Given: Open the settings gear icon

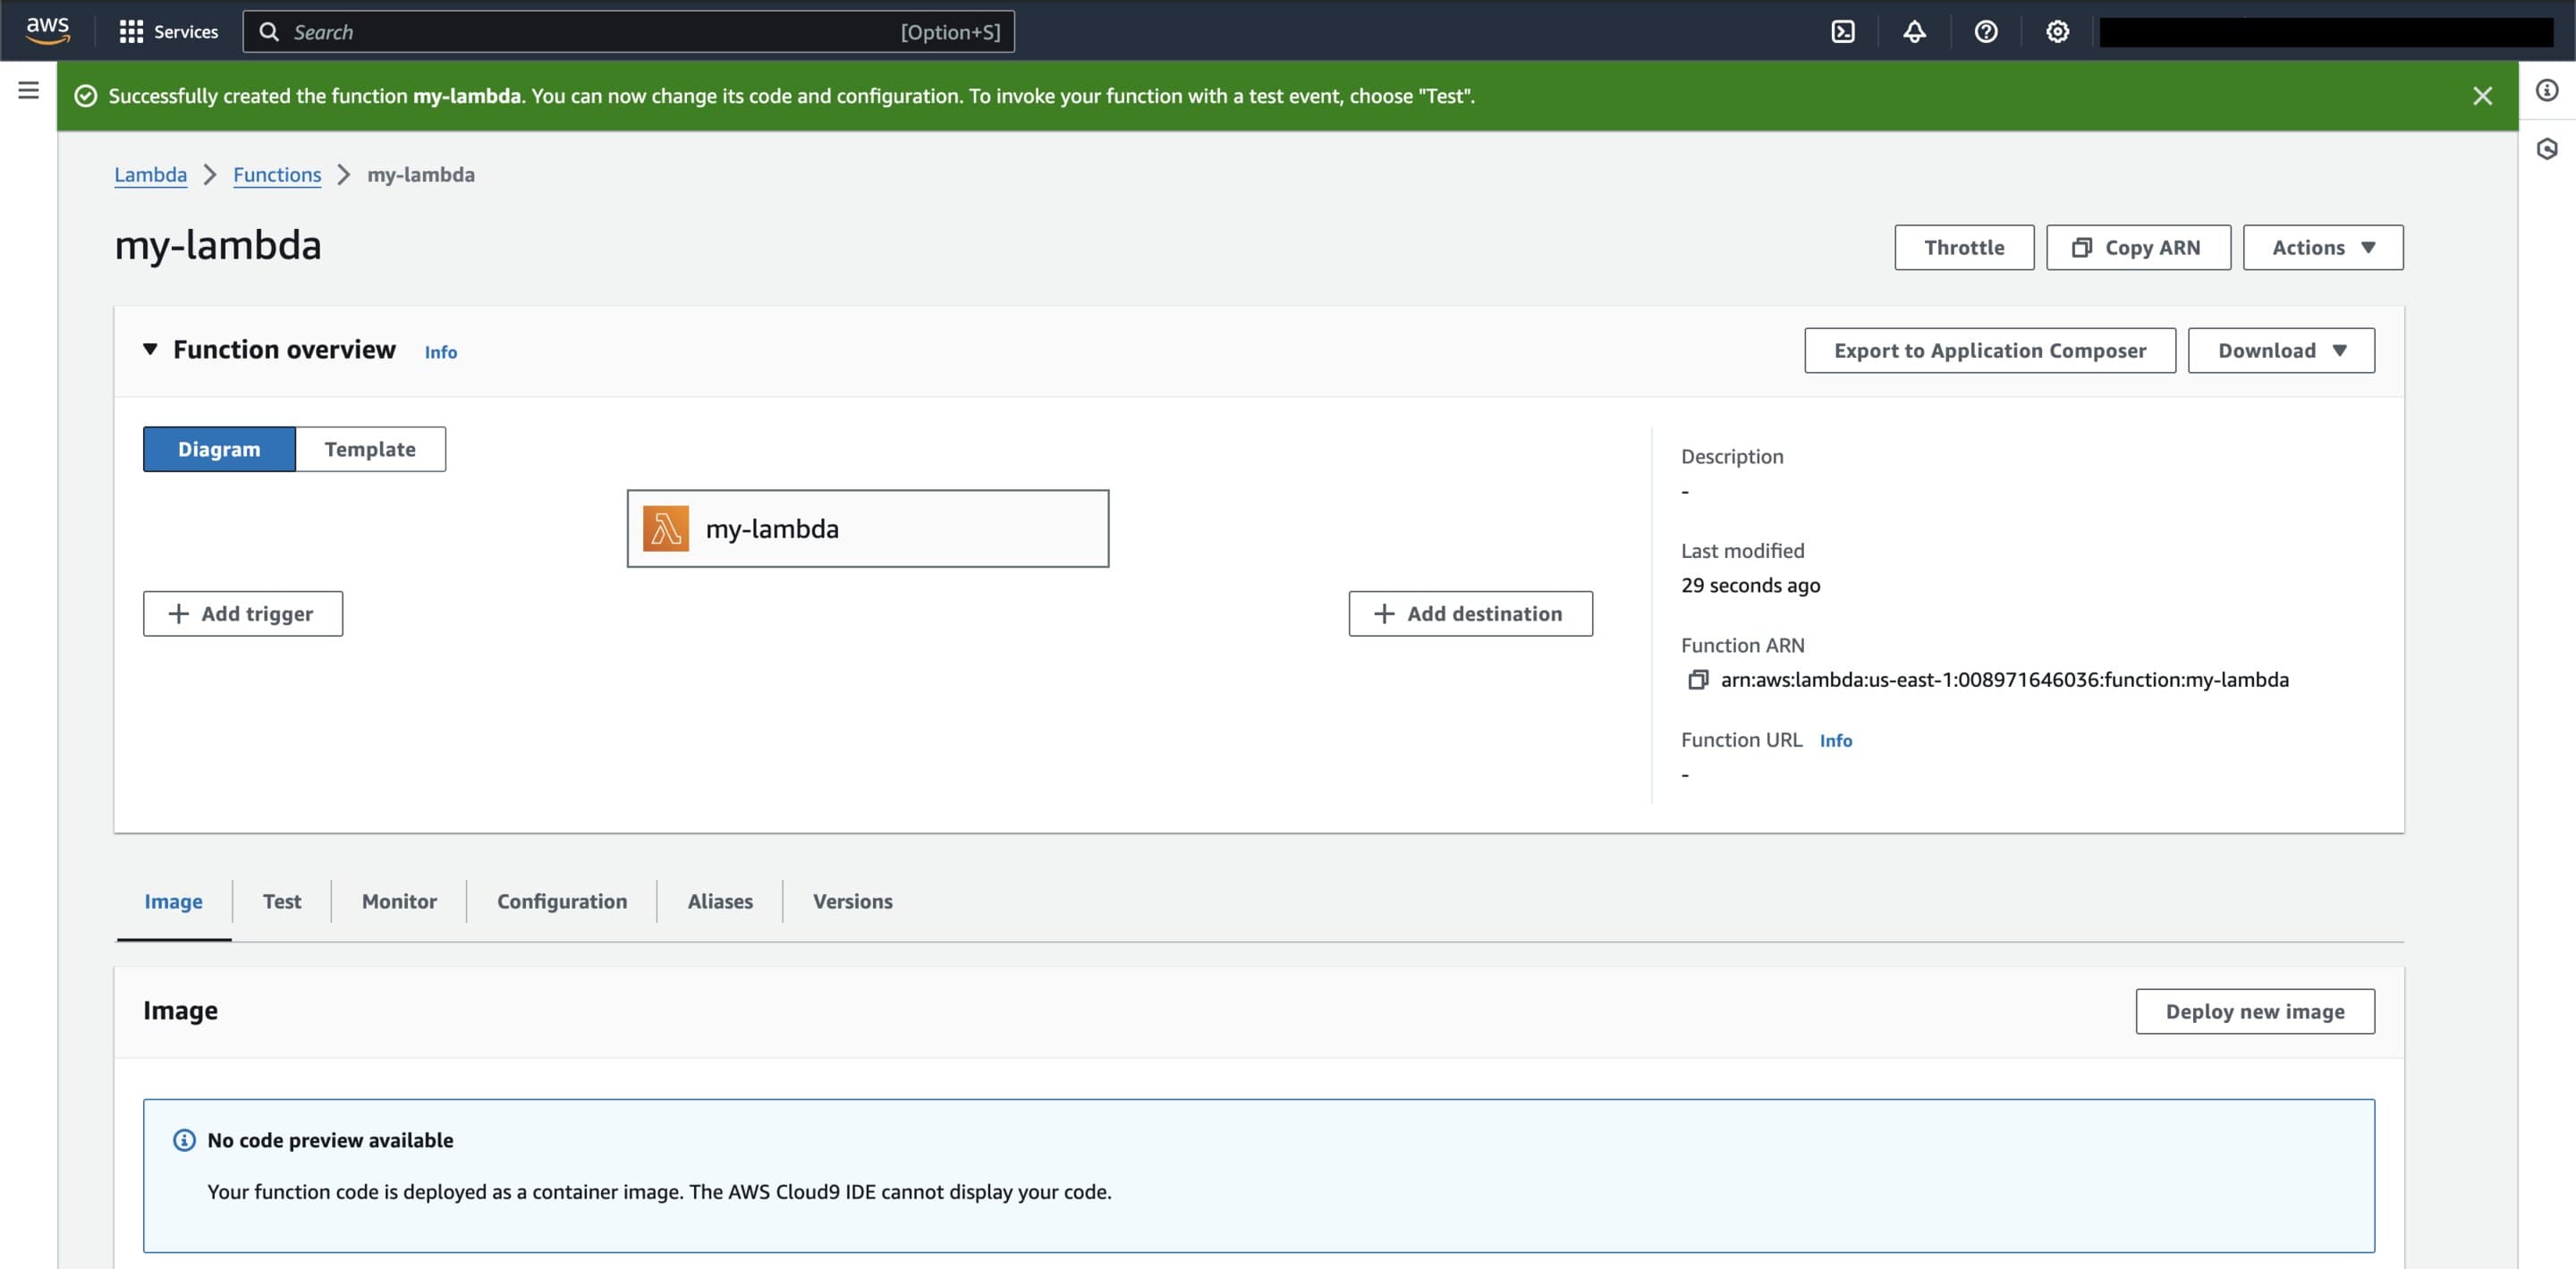Looking at the screenshot, I should click(2056, 32).
